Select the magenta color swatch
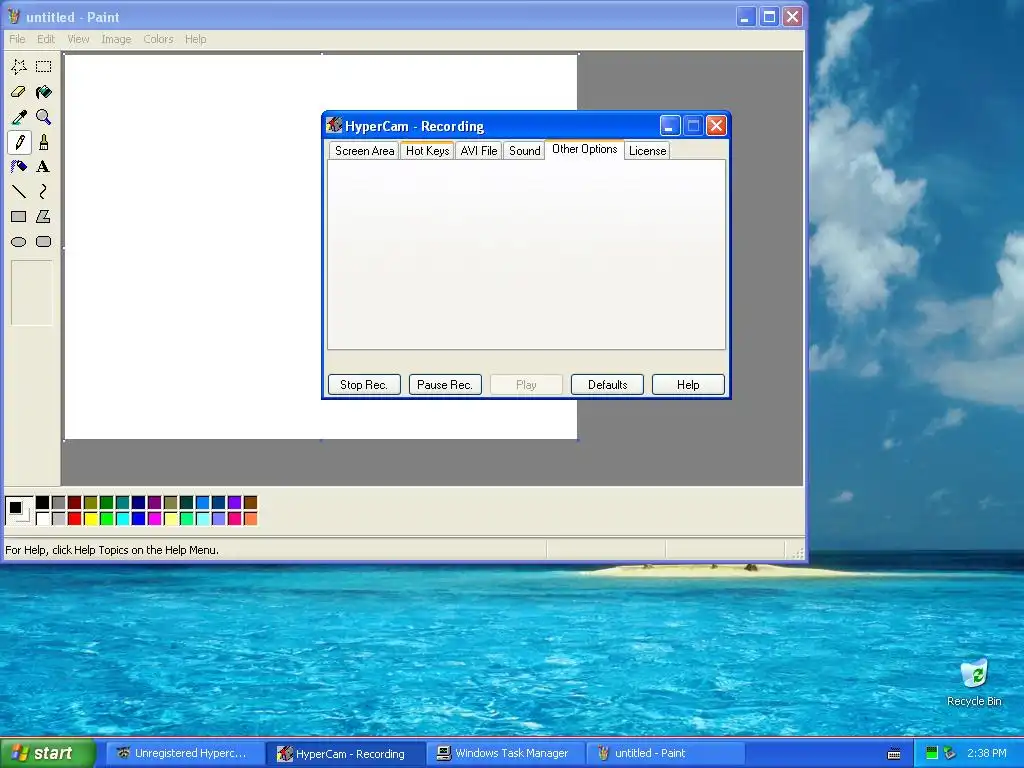 pos(155,519)
